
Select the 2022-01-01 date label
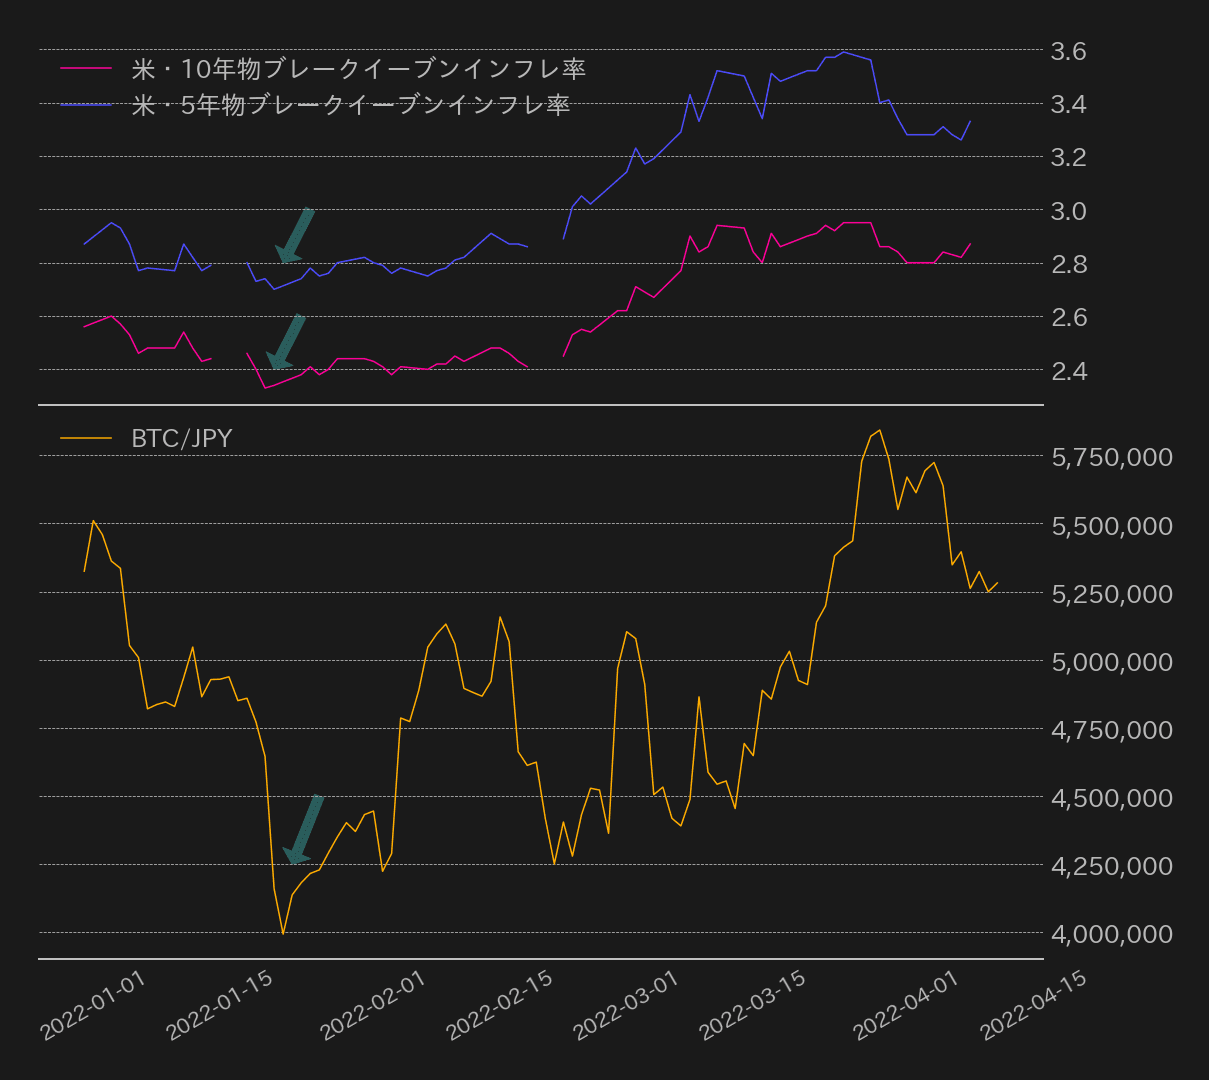point(90,1006)
